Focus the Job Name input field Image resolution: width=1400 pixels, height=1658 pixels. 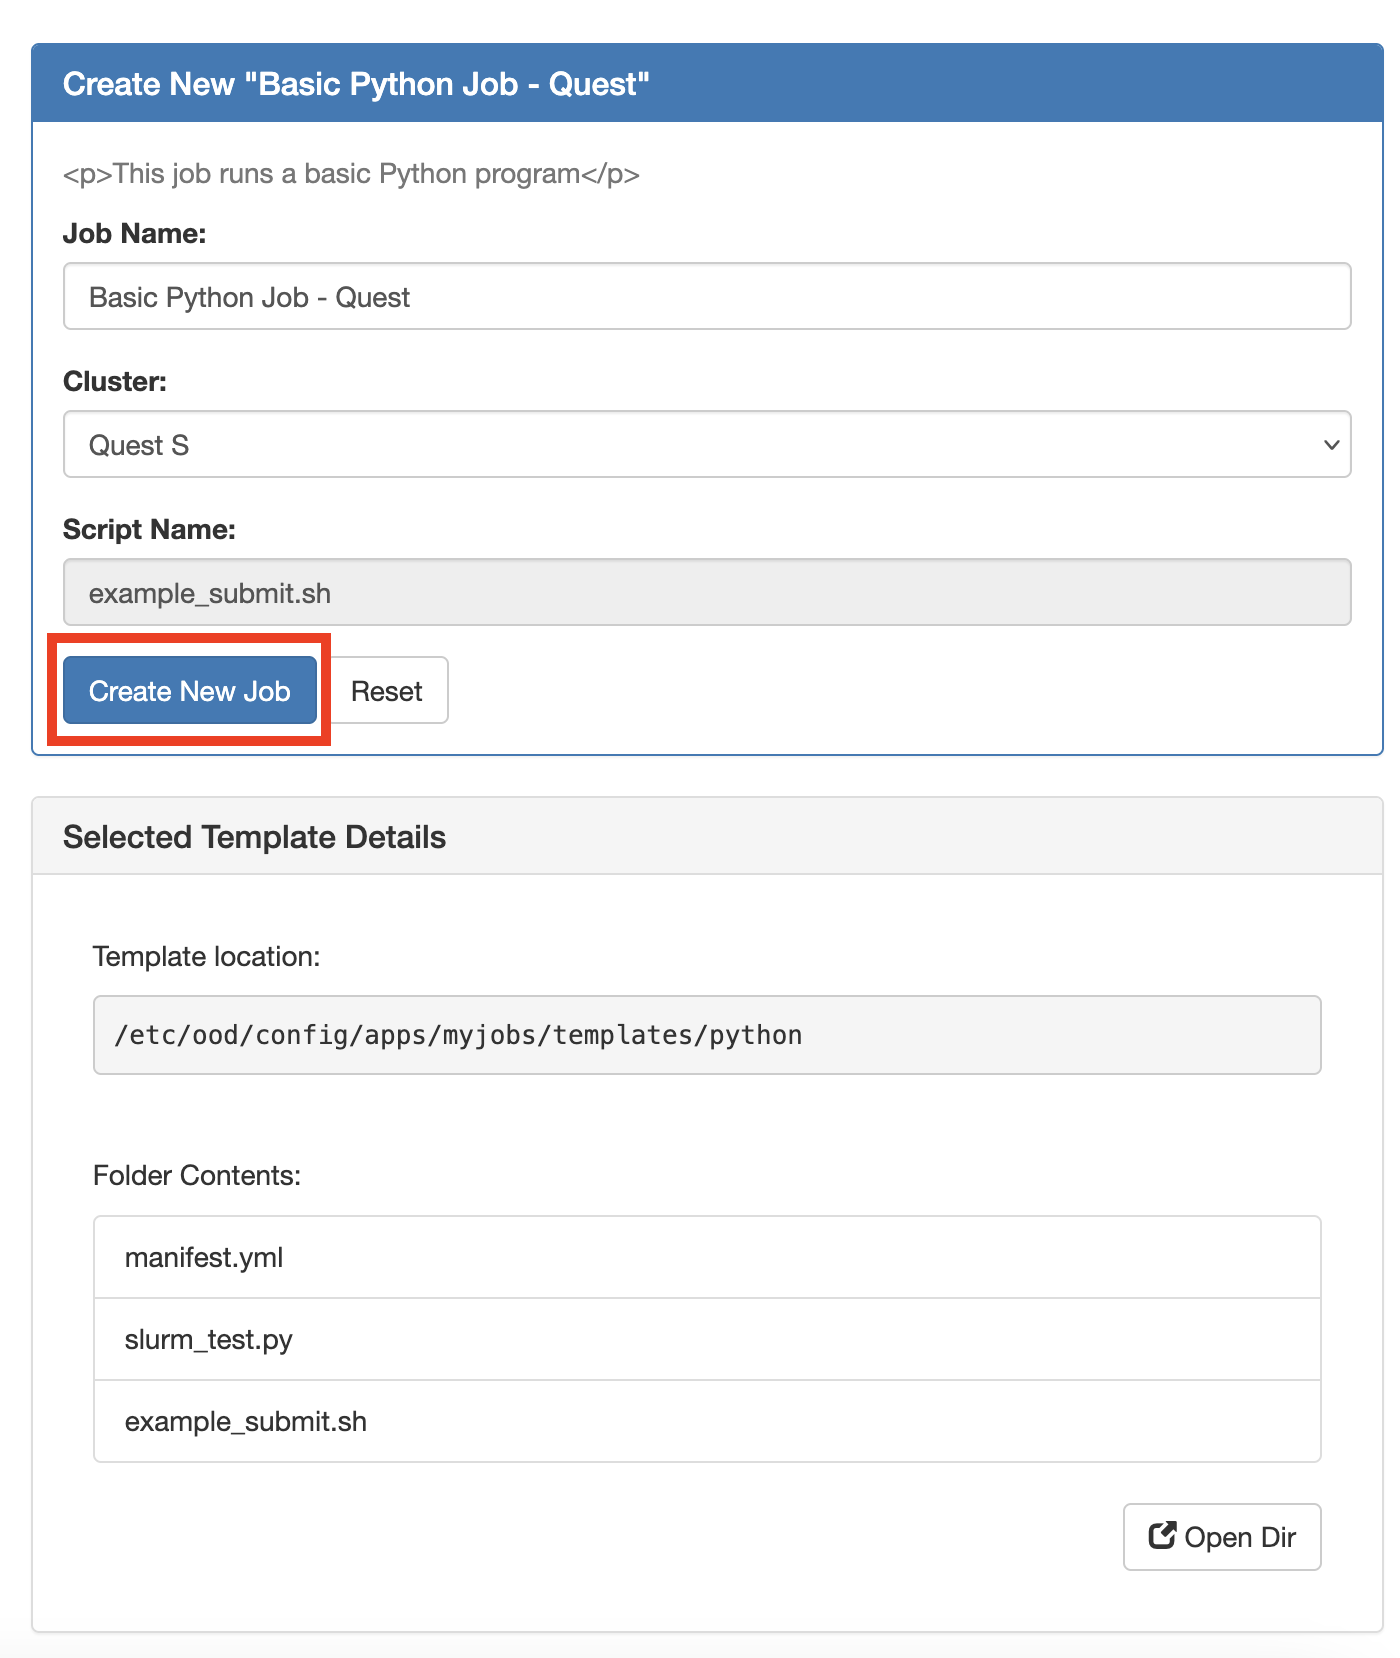707,296
